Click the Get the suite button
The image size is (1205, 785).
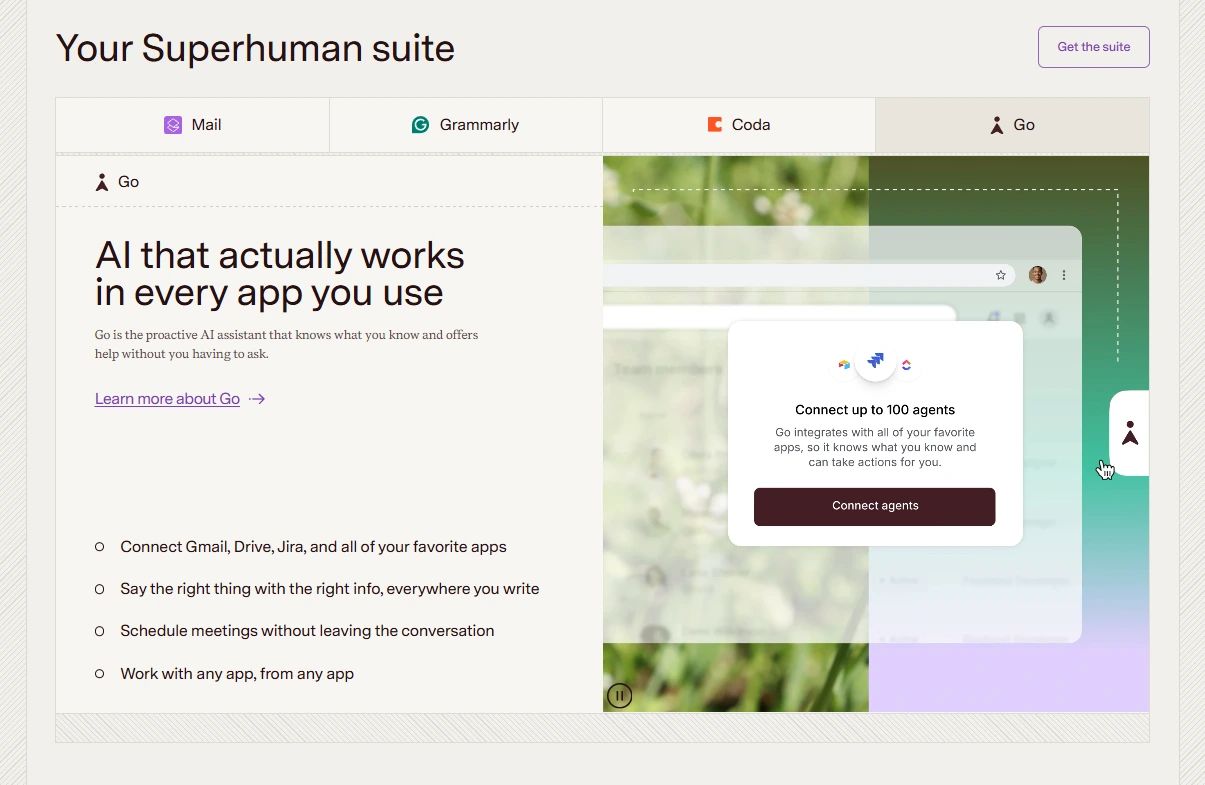tap(1094, 47)
